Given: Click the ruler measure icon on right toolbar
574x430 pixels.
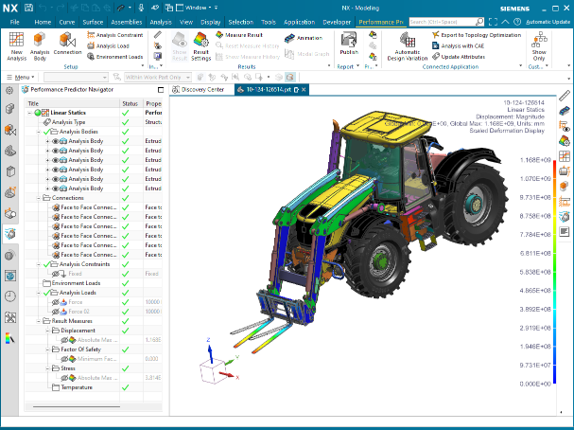Looking at the screenshot, I should (x=564, y=96).
